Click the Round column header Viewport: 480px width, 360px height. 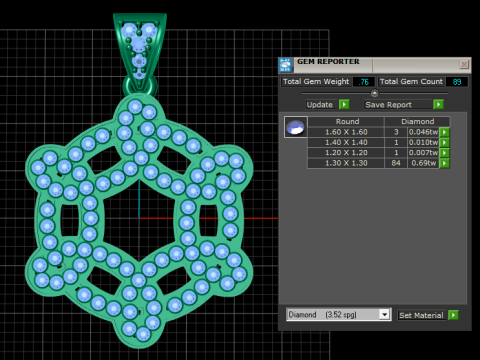point(346,122)
